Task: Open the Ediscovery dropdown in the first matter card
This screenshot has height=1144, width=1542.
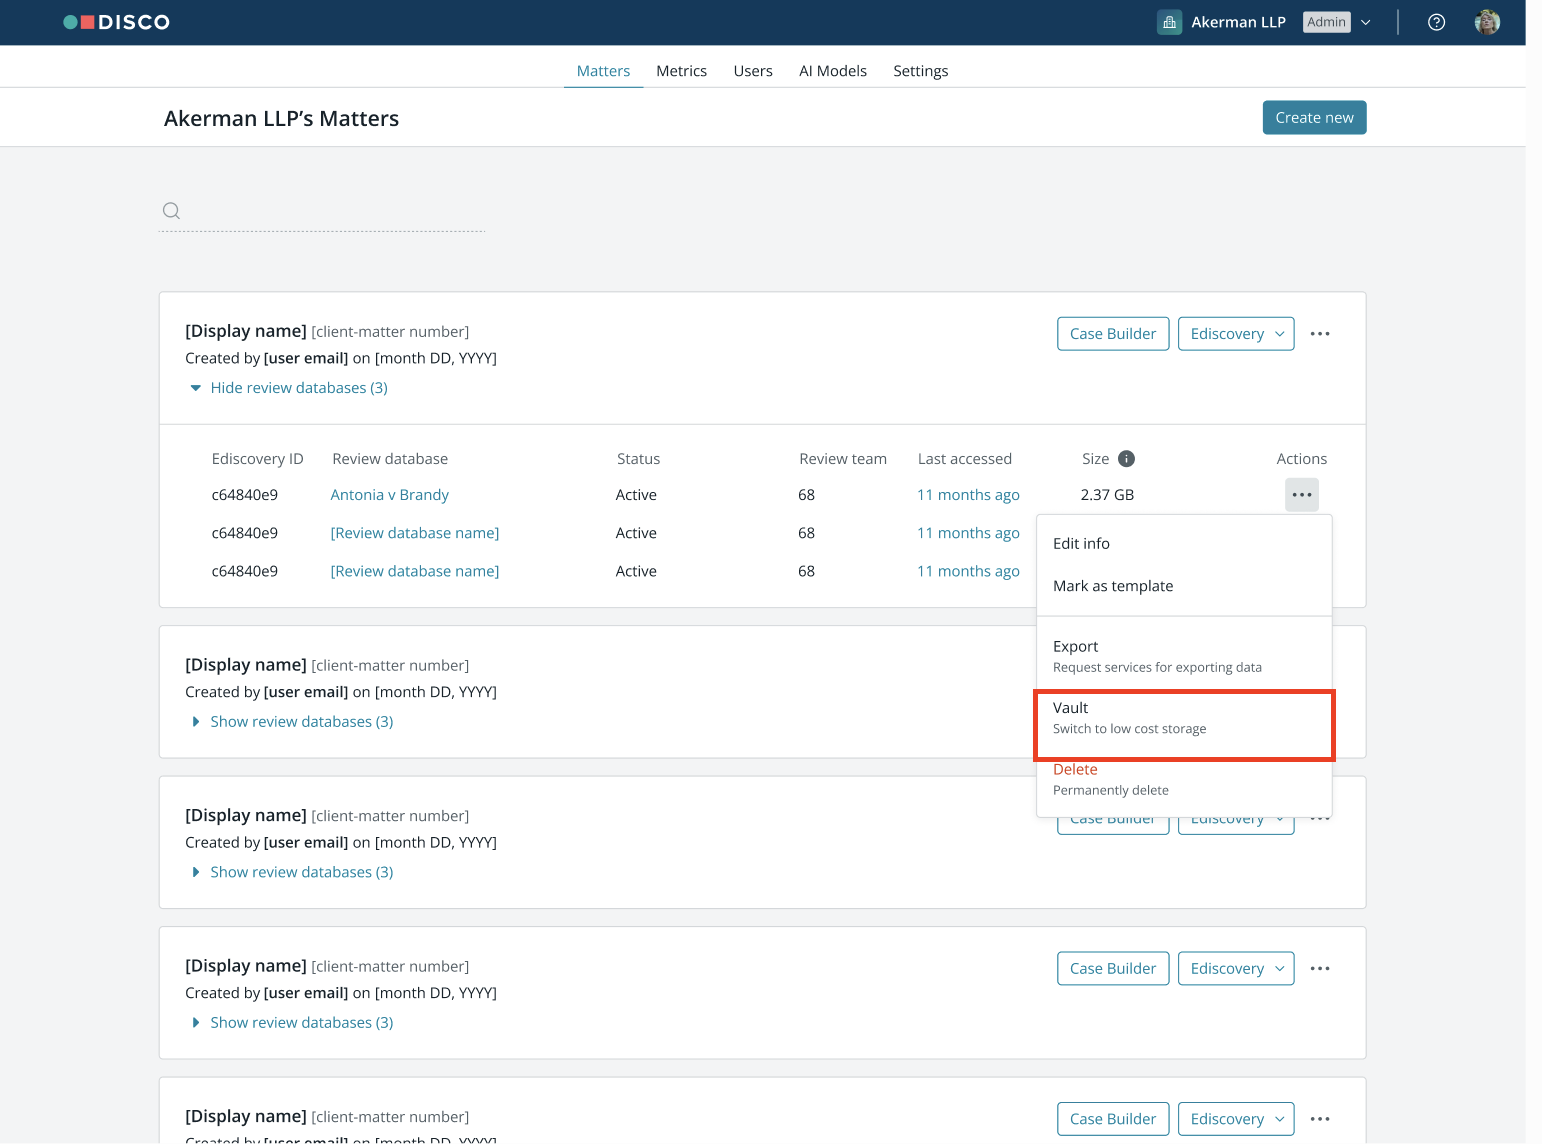Action: 1236,334
